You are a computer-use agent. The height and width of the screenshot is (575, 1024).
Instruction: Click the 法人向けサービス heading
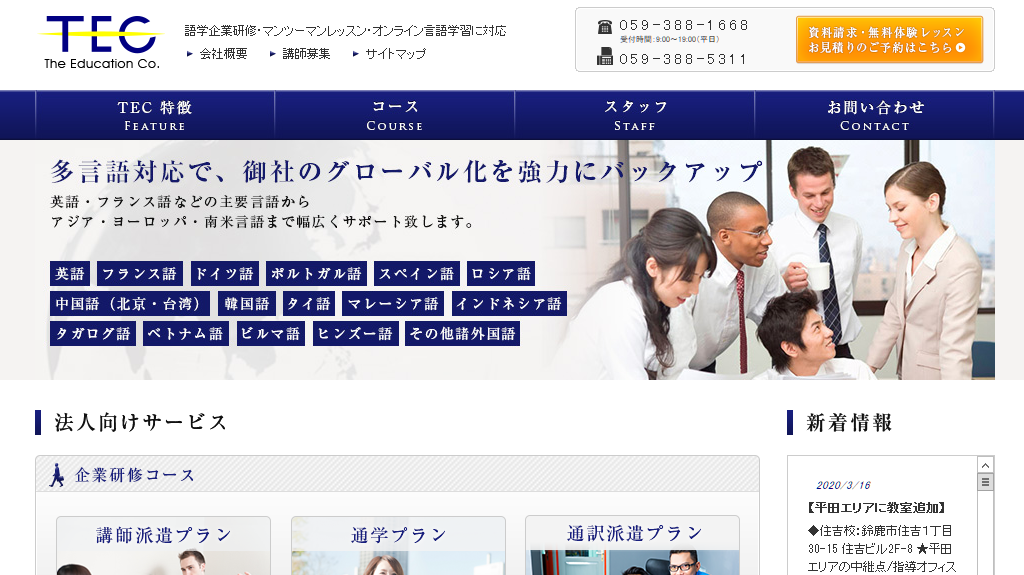[140, 422]
